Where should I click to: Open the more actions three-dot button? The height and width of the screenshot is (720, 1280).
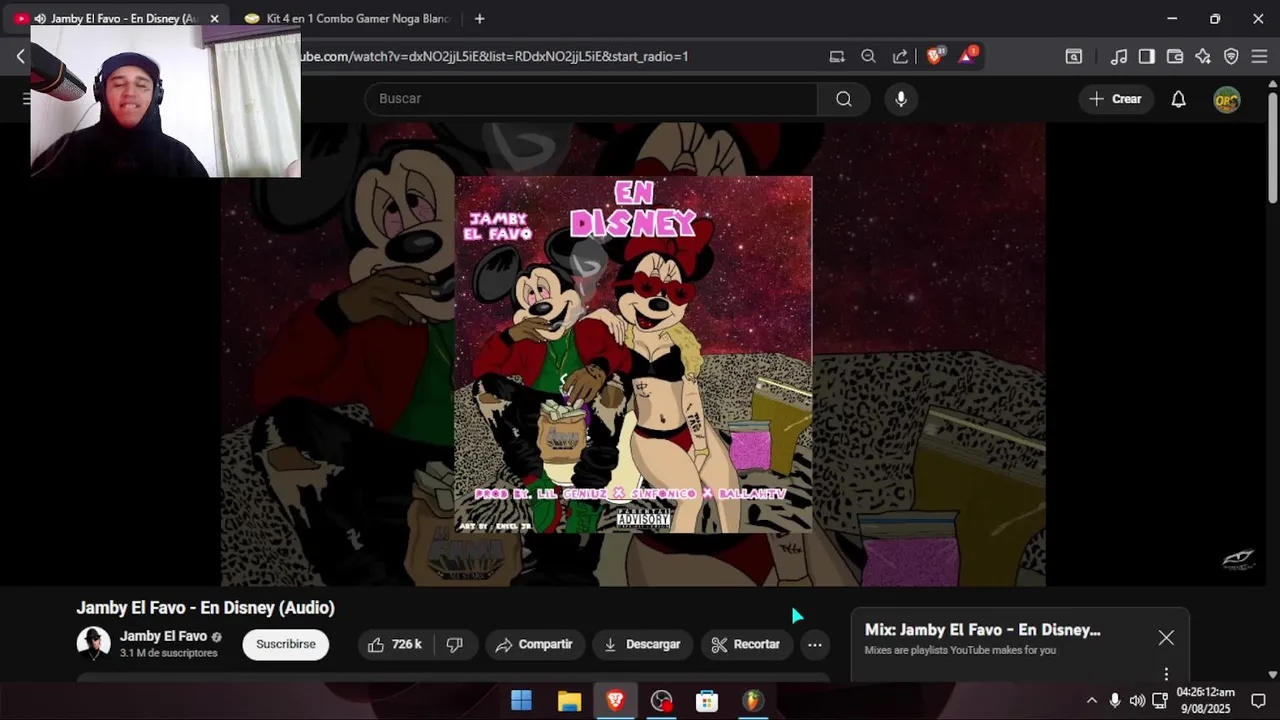coord(815,645)
